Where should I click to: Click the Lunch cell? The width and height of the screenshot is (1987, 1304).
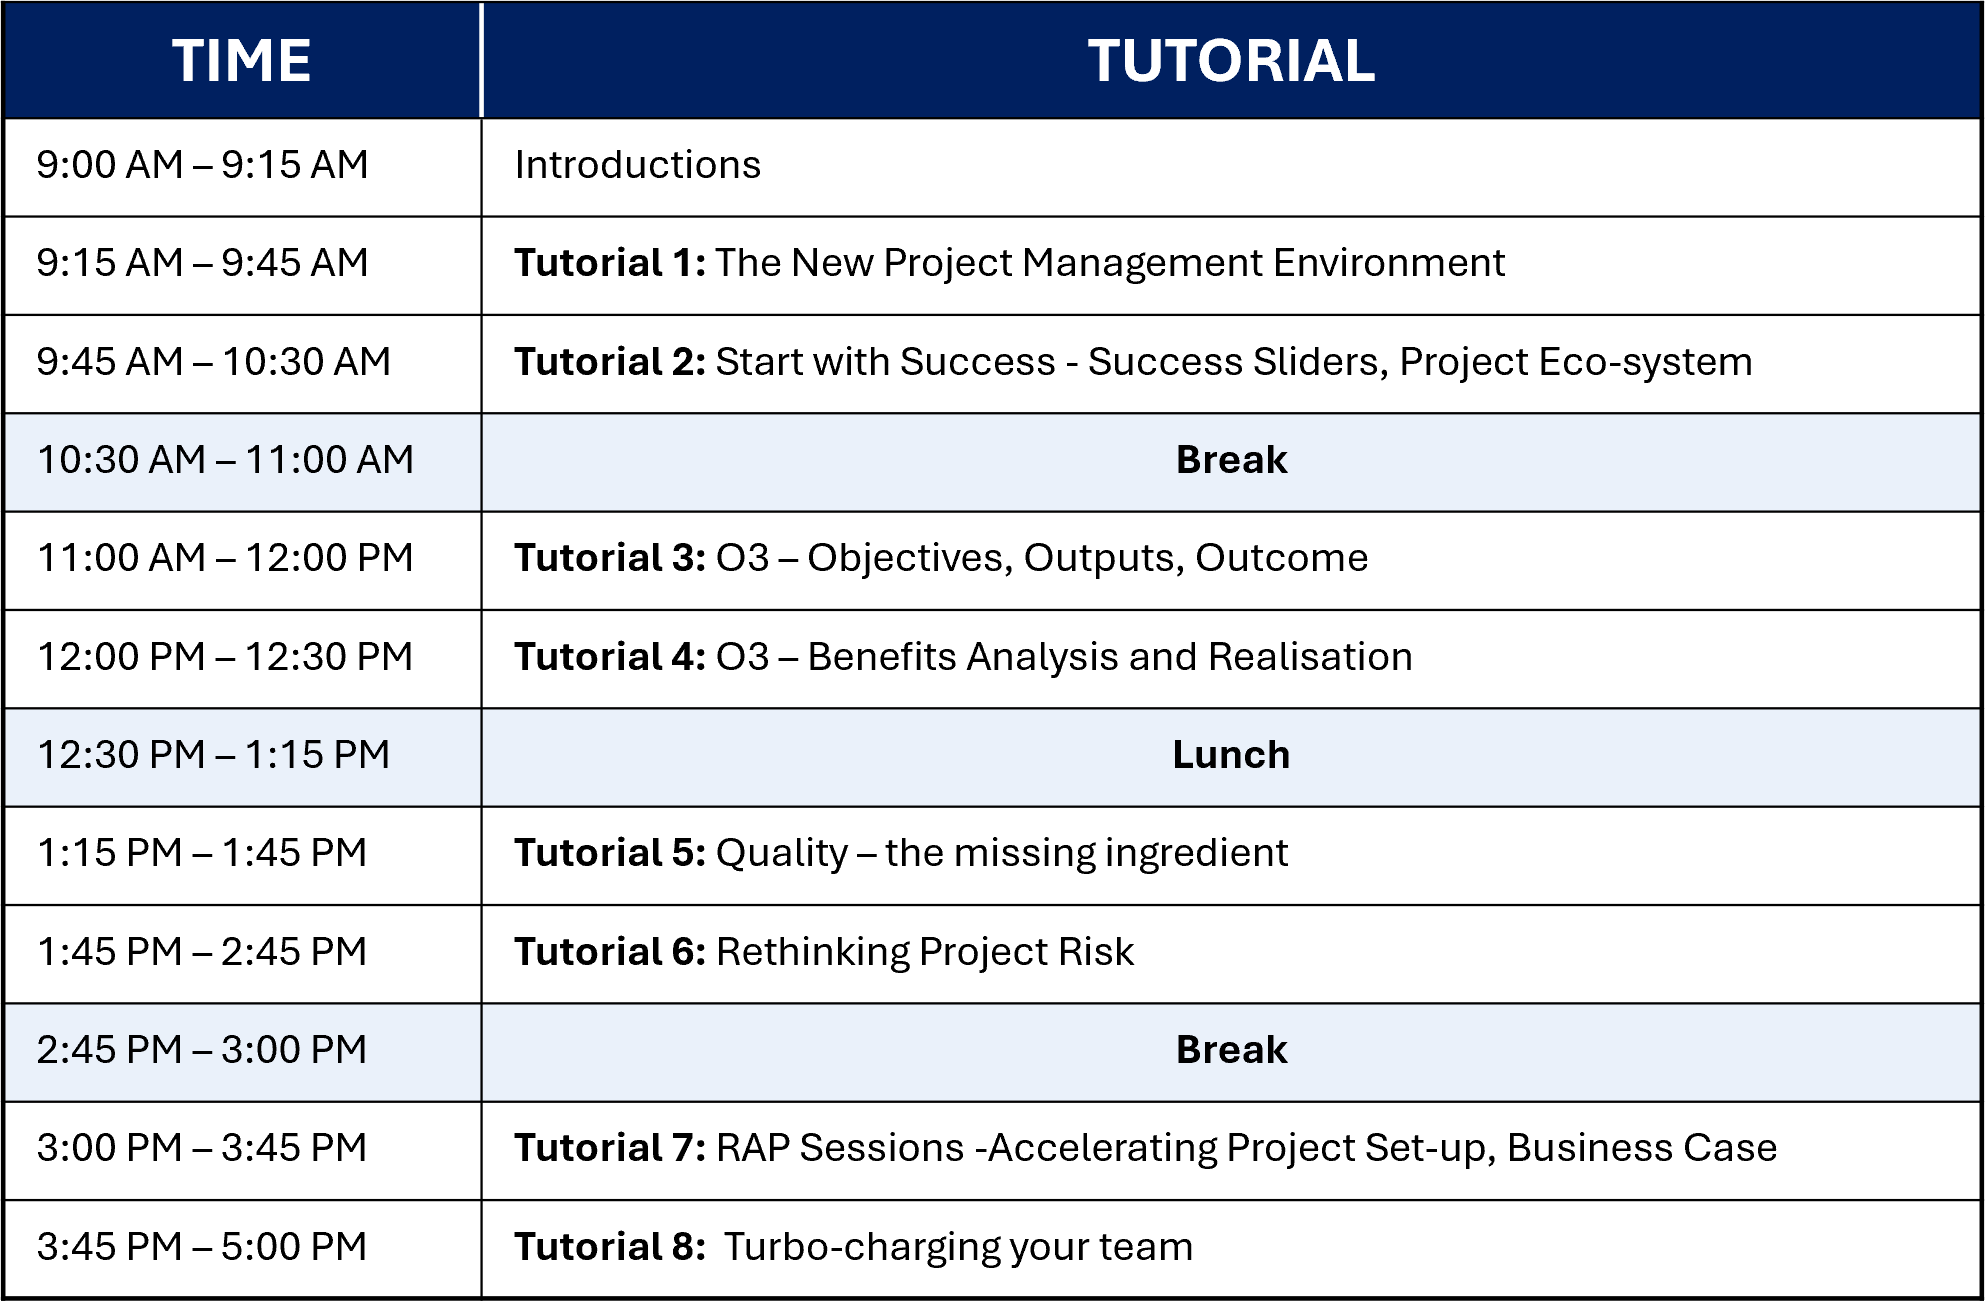coord(1231,757)
